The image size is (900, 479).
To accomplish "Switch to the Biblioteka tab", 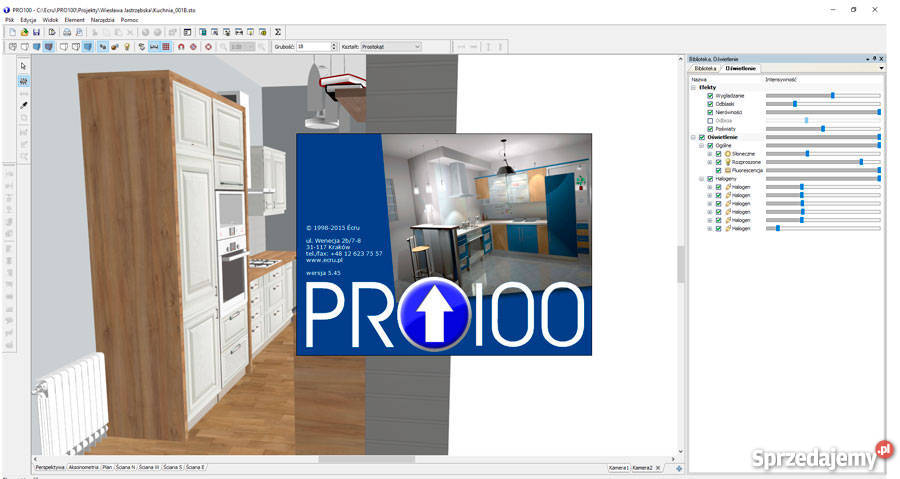I will coord(705,68).
